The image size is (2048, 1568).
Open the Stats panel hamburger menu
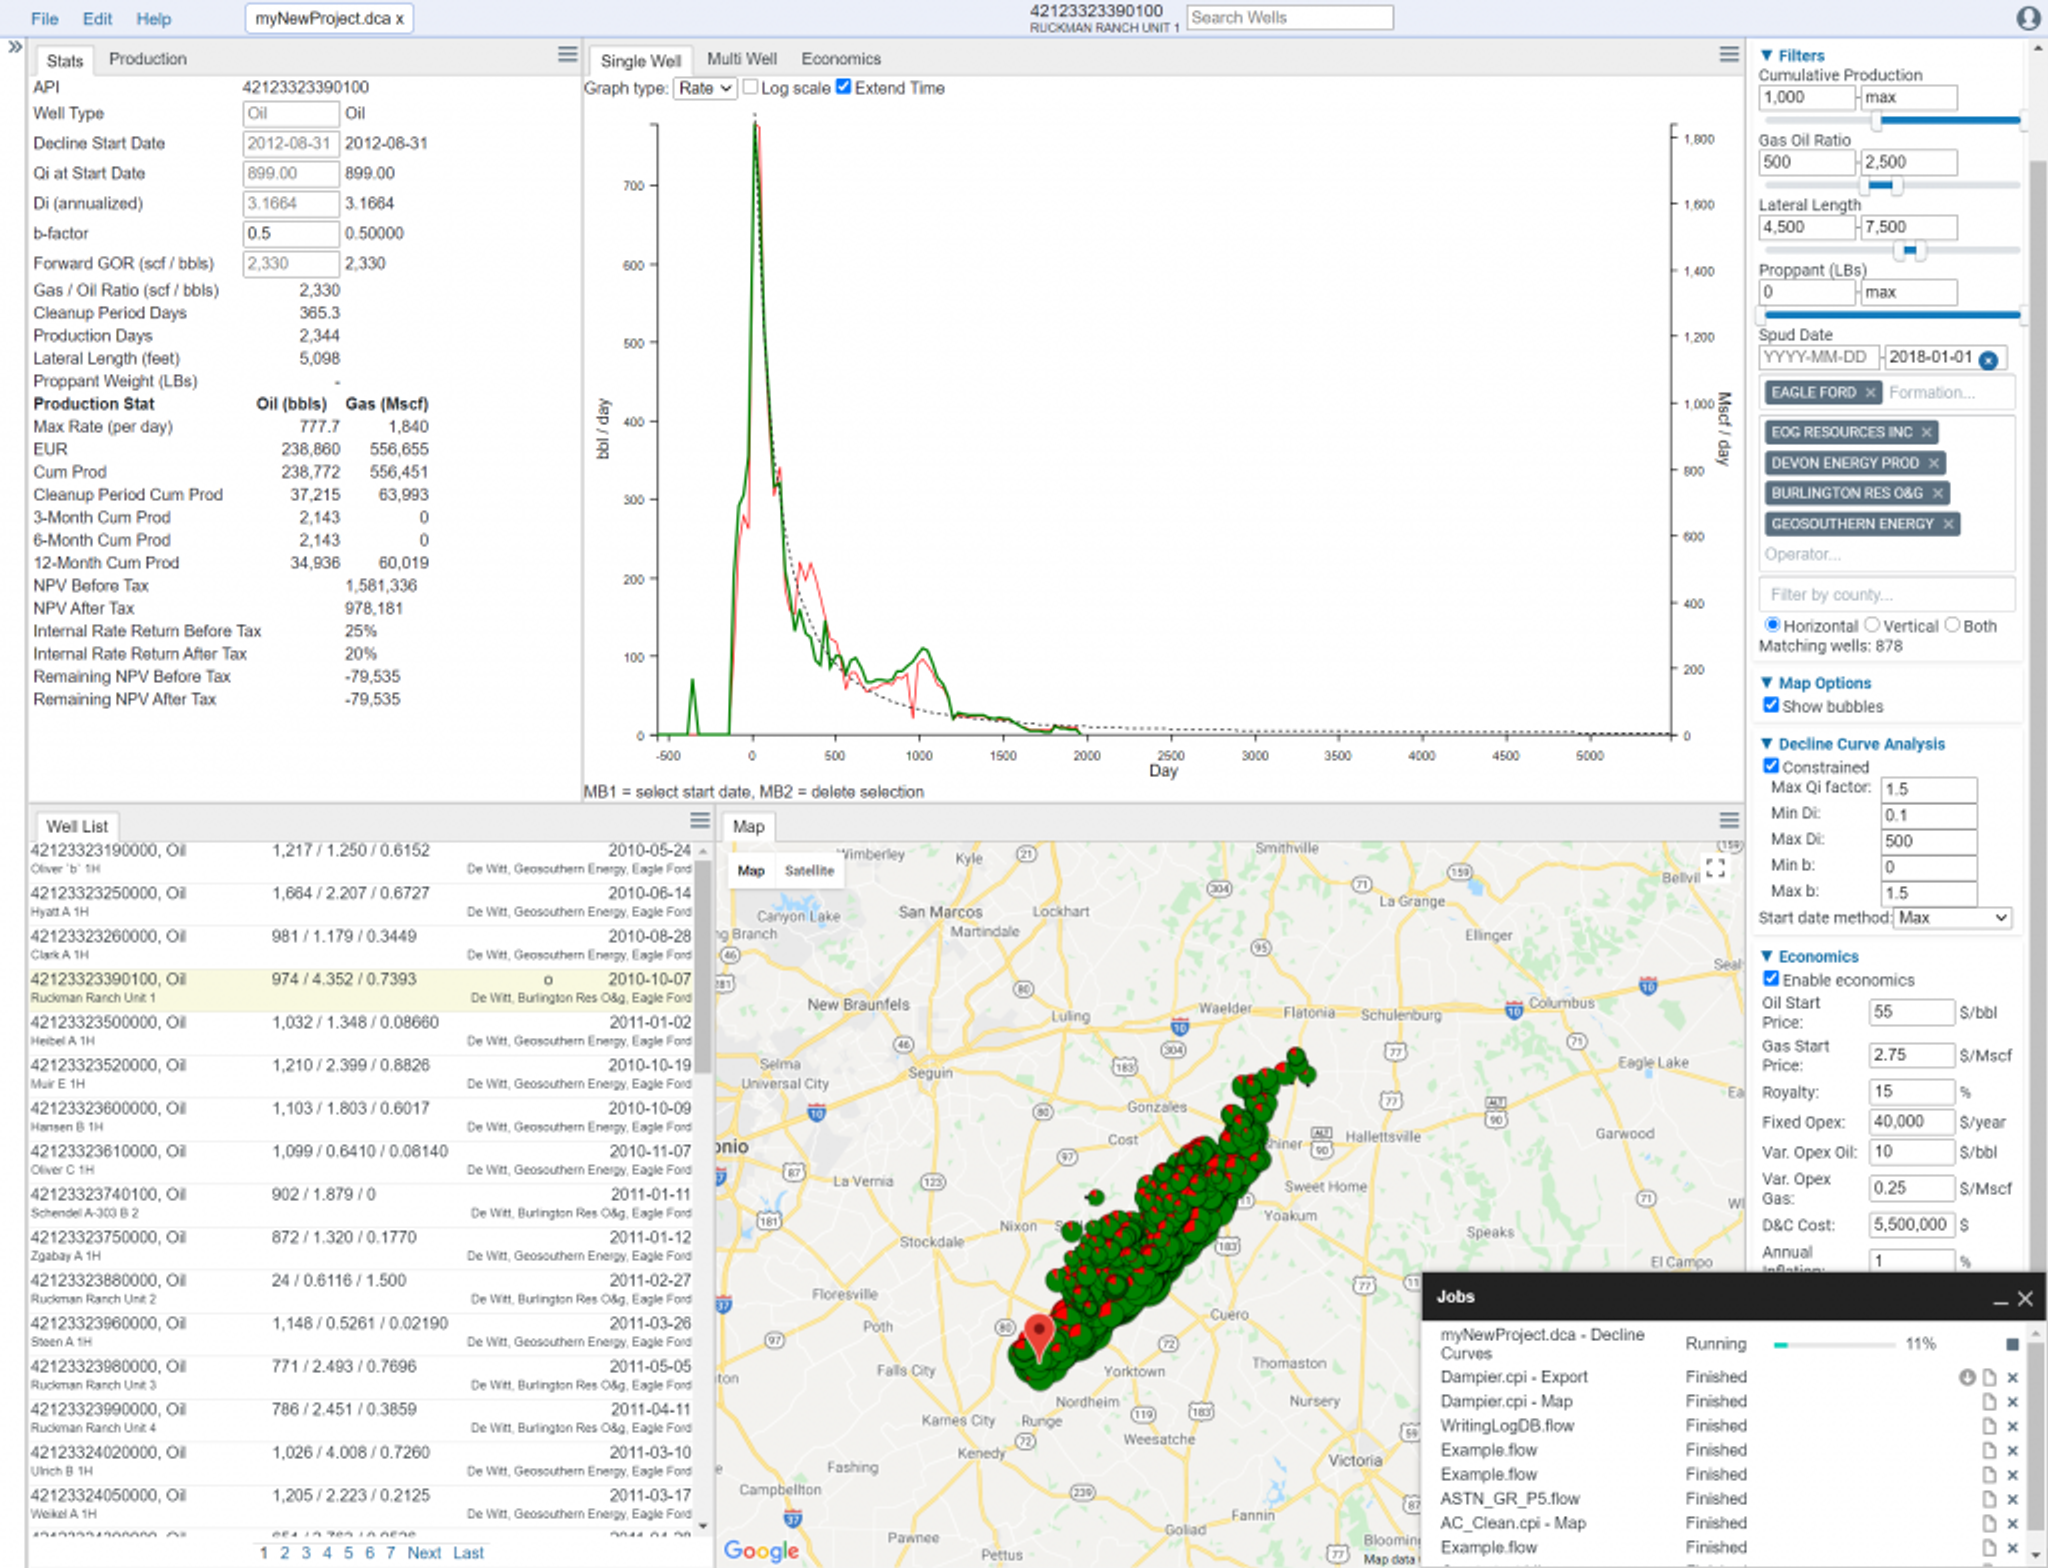point(567,55)
